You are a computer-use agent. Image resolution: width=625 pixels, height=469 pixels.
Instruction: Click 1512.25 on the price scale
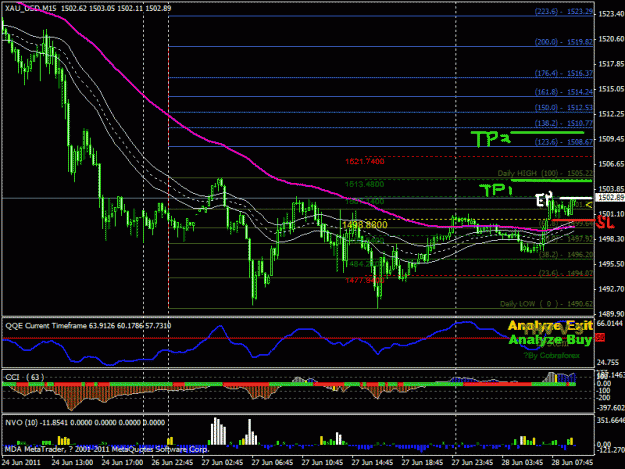pos(611,114)
